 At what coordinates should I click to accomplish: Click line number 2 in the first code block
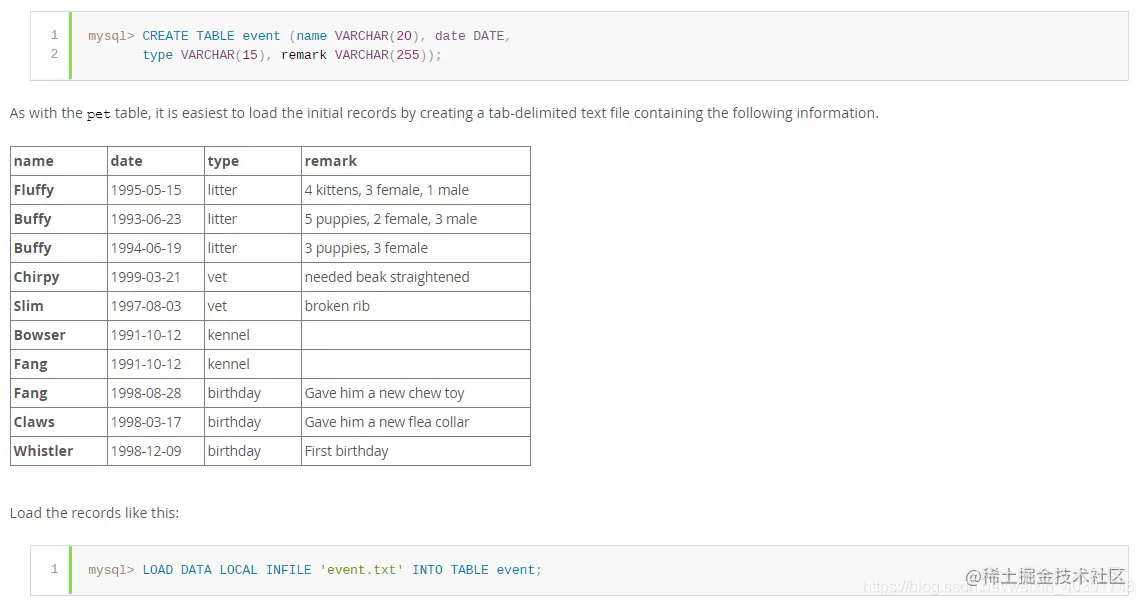point(54,54)
